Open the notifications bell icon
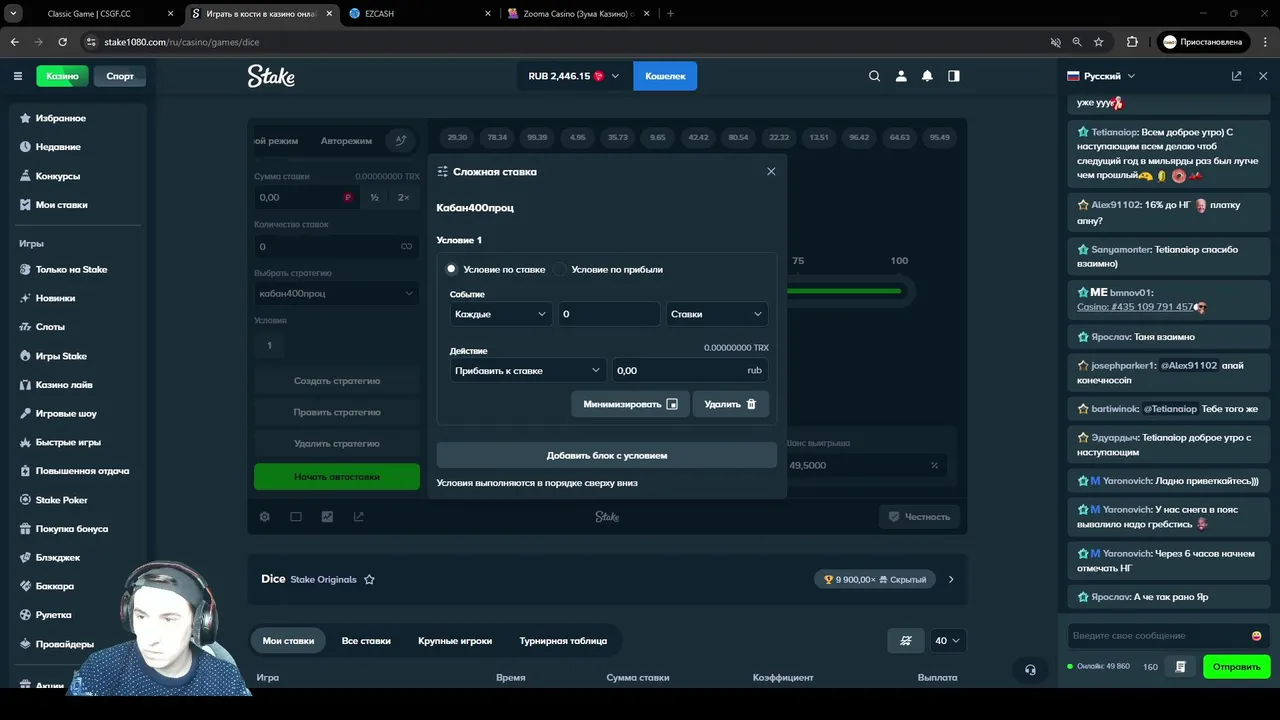The width and height of the screenshot is (1280, 720). coord(927,76)
